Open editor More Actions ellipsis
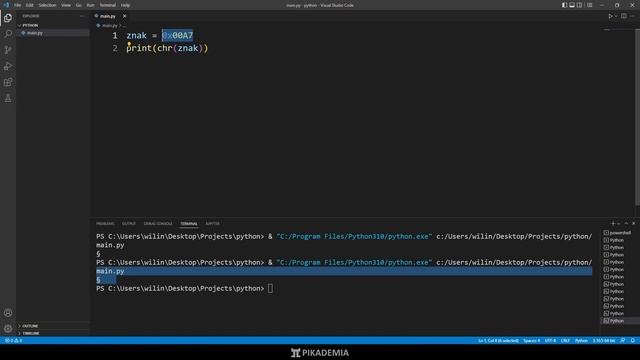Screen dimensions: 640x360 click(x=632, y=16)
